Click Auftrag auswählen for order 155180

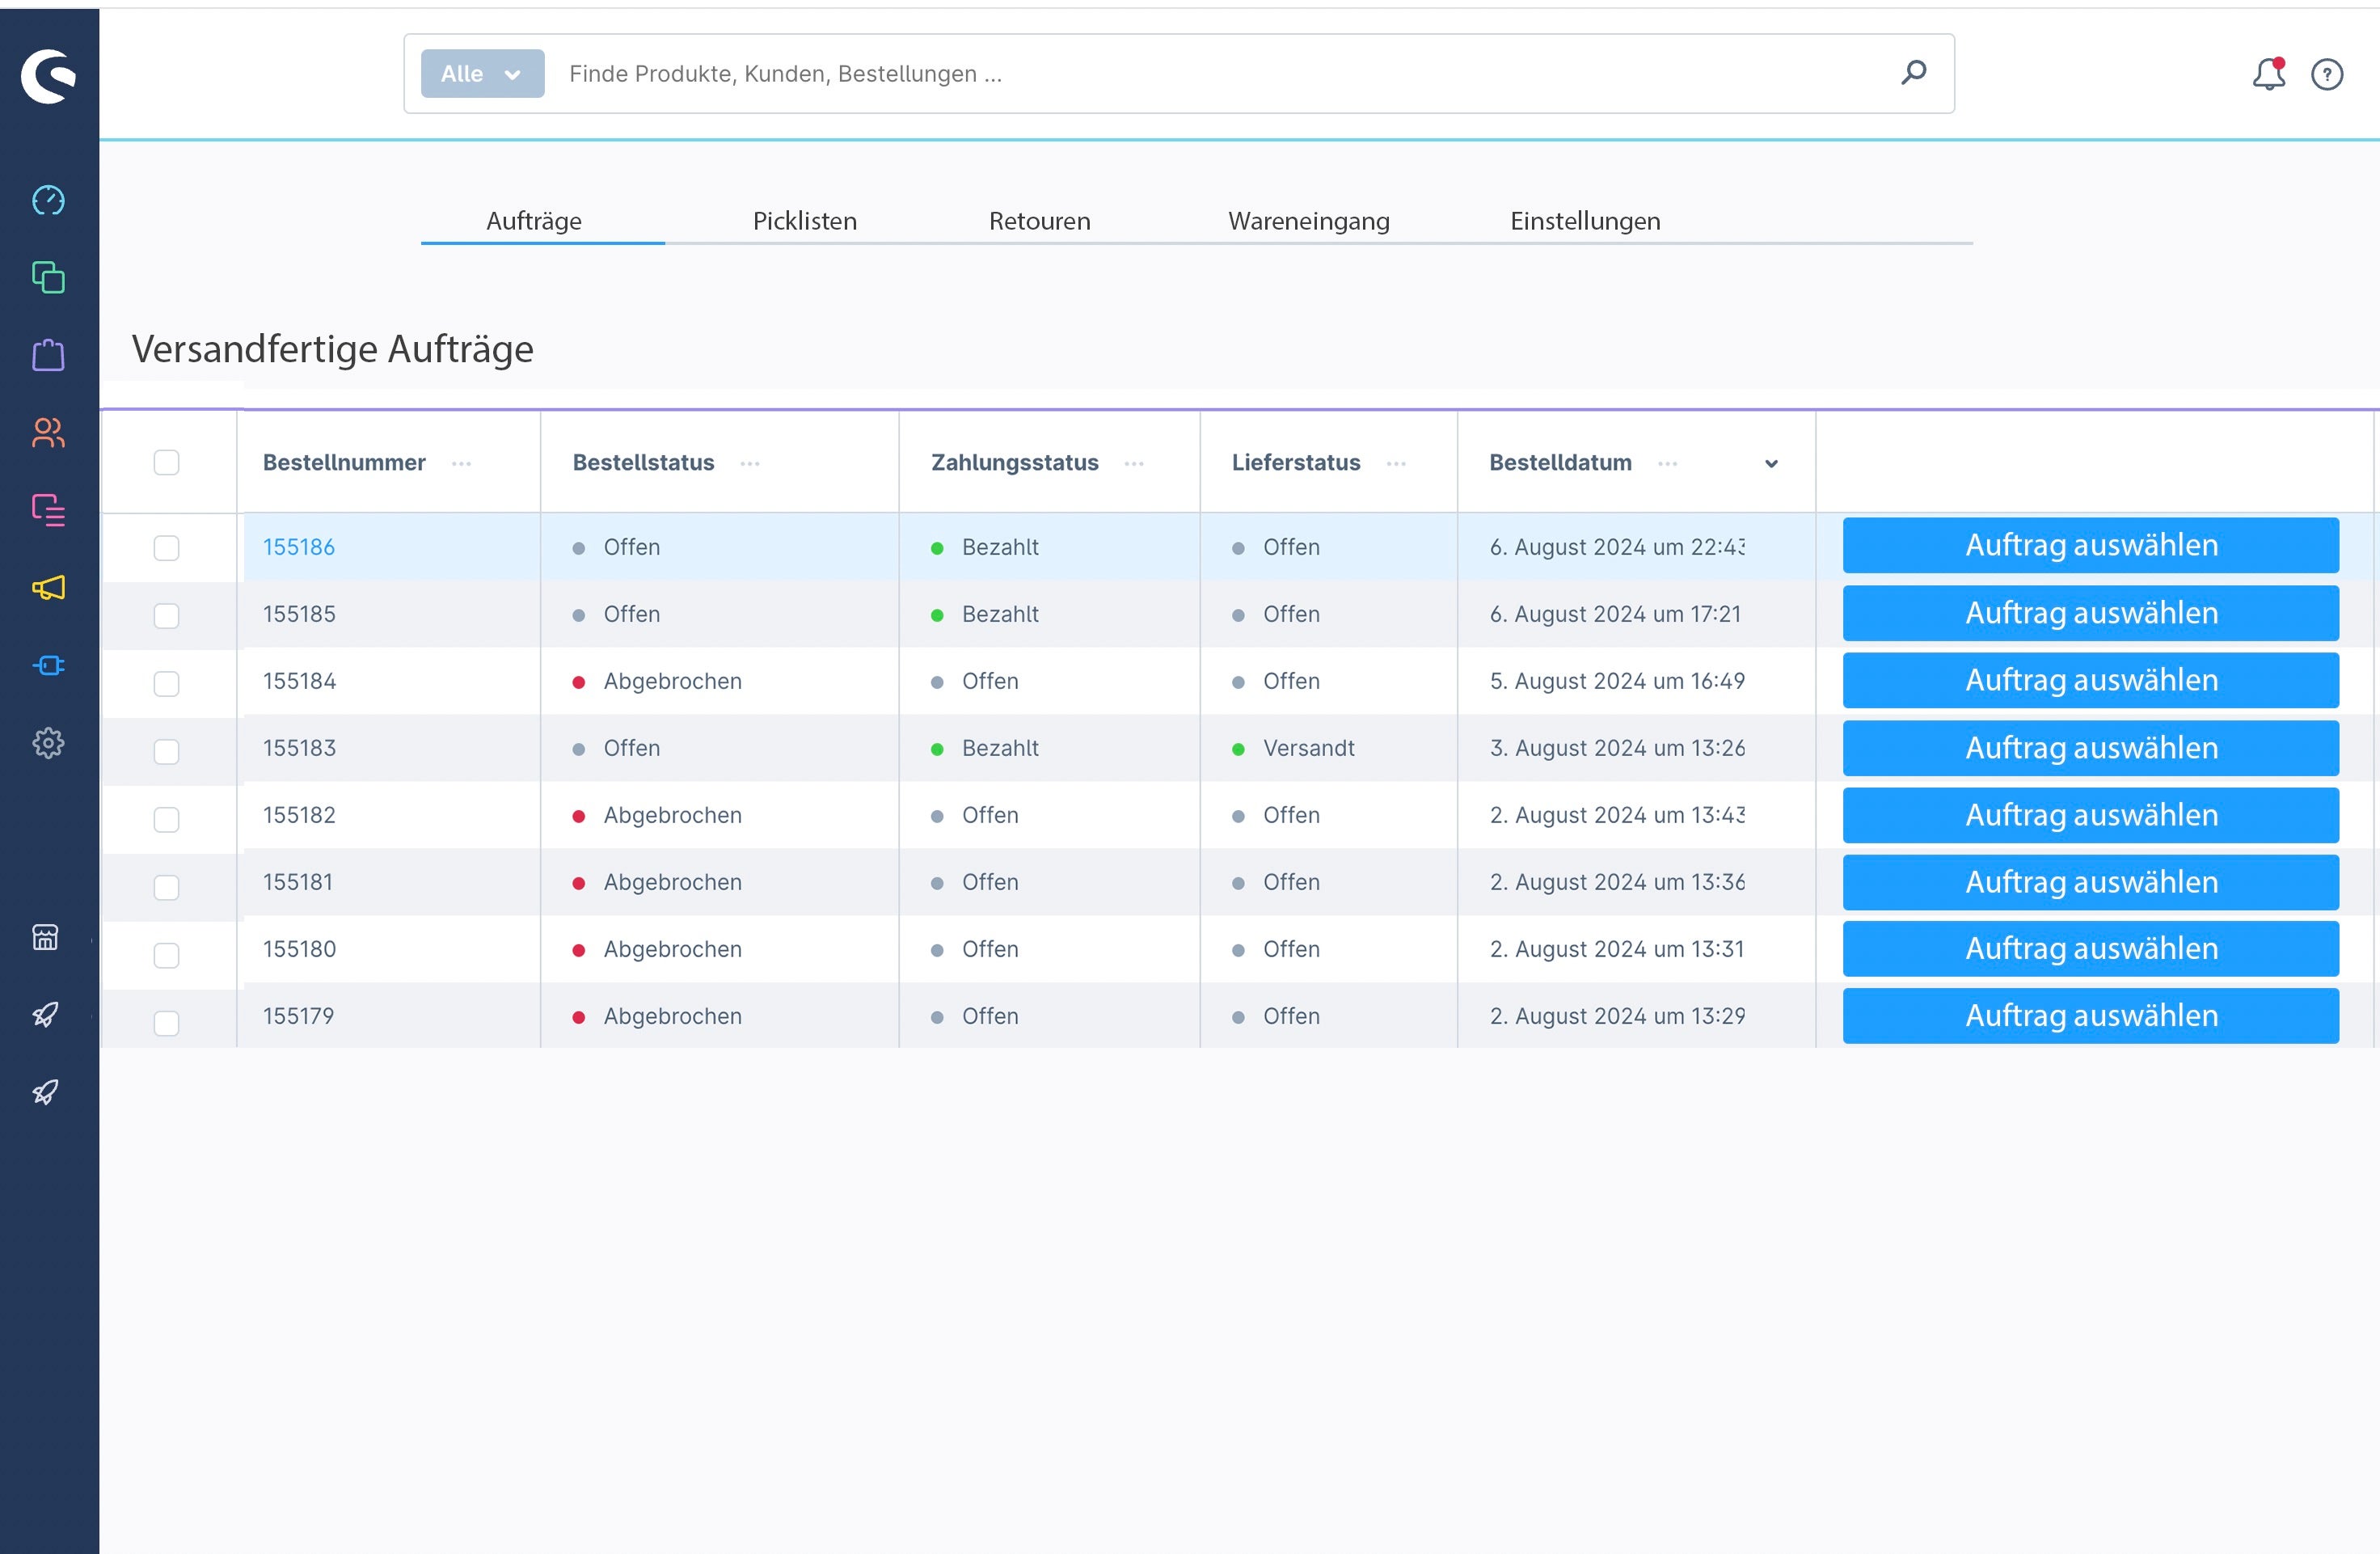[x=2091, y=949]
